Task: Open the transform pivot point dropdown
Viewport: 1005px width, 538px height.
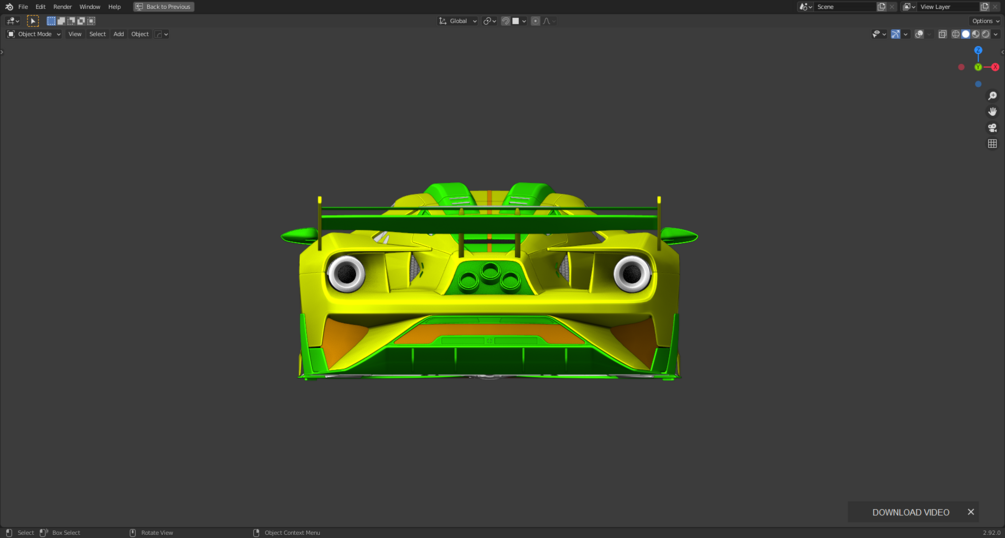Action: tap(490, 21)
